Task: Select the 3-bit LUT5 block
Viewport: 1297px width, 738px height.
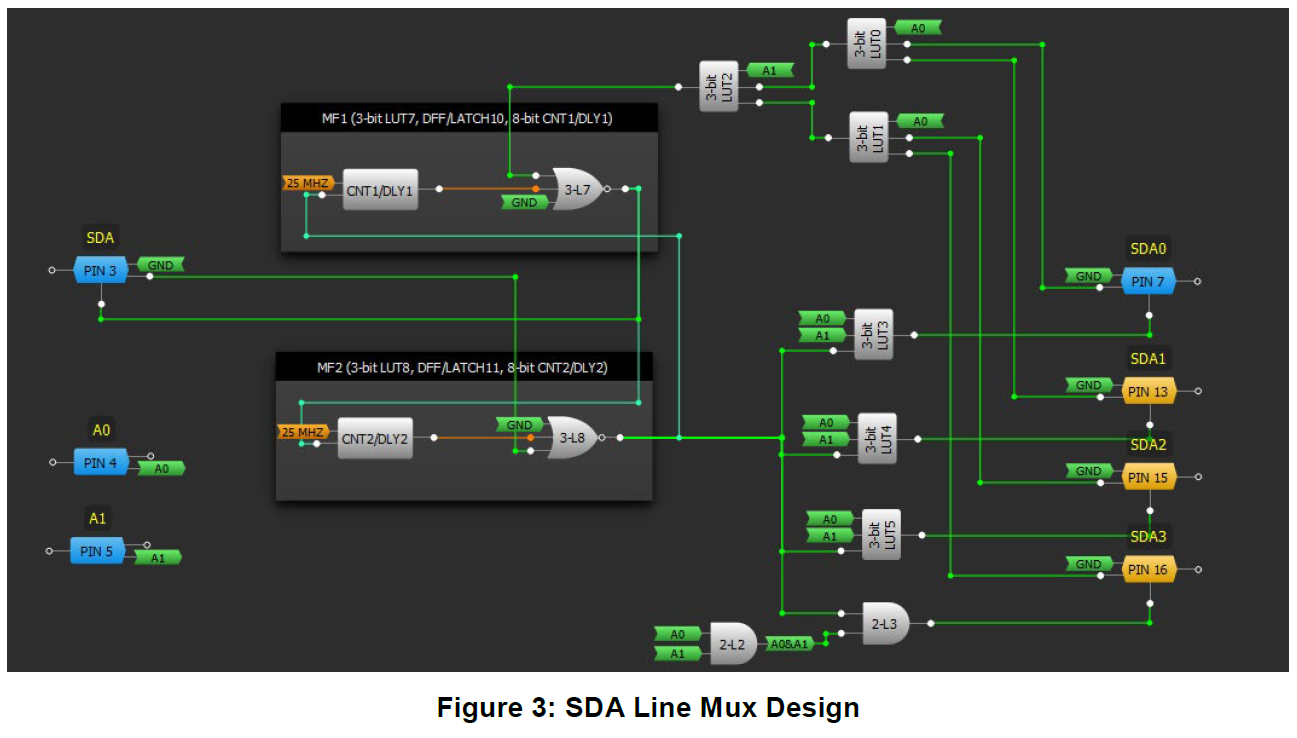Action: point(881,535)
